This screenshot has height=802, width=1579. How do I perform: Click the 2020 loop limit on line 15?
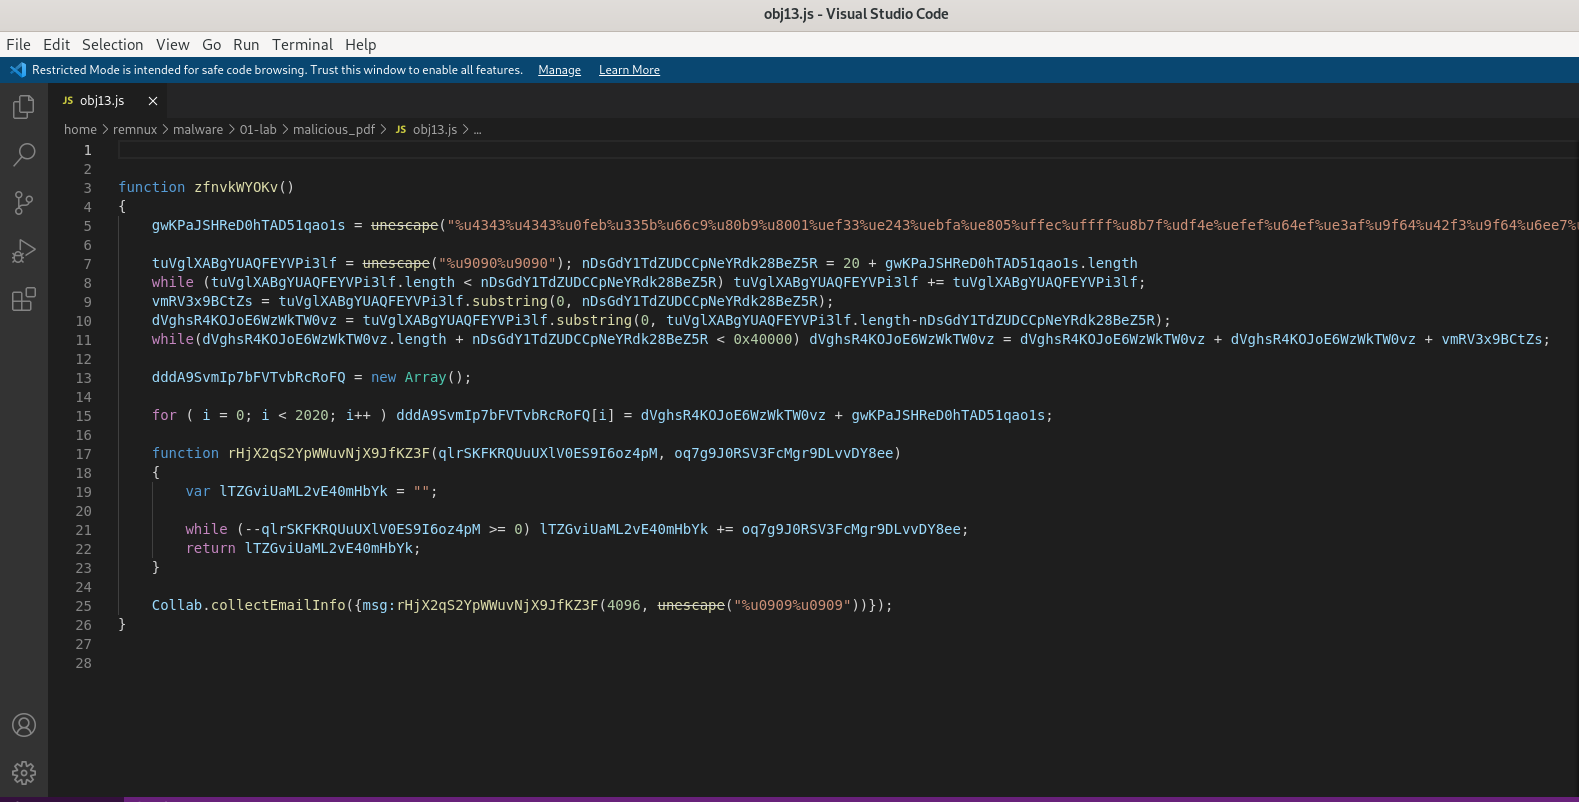click(312, 415)
